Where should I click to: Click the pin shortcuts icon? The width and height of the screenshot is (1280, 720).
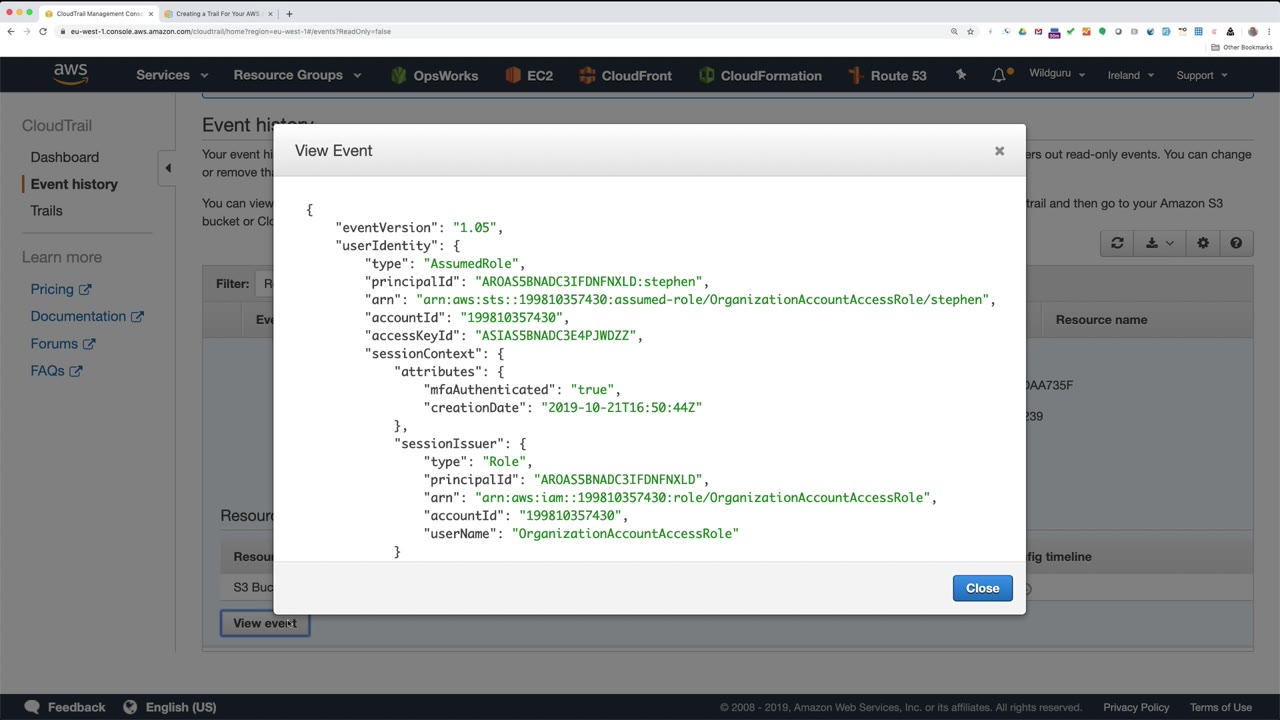[x=961, y=75]
